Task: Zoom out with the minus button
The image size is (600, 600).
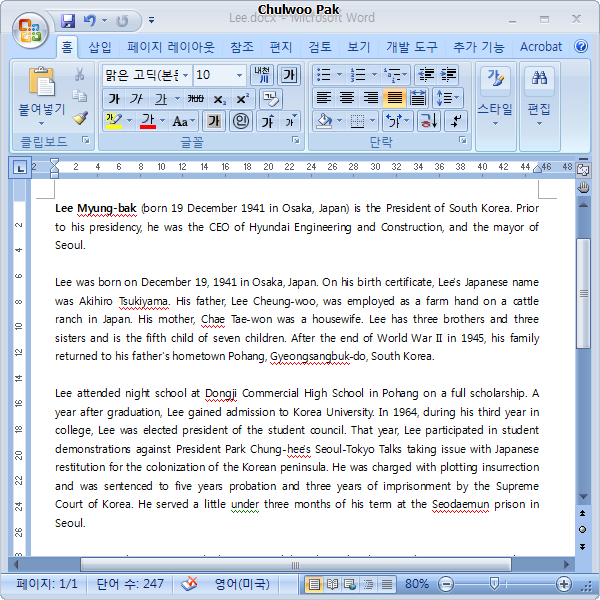Action: [446, 584]
